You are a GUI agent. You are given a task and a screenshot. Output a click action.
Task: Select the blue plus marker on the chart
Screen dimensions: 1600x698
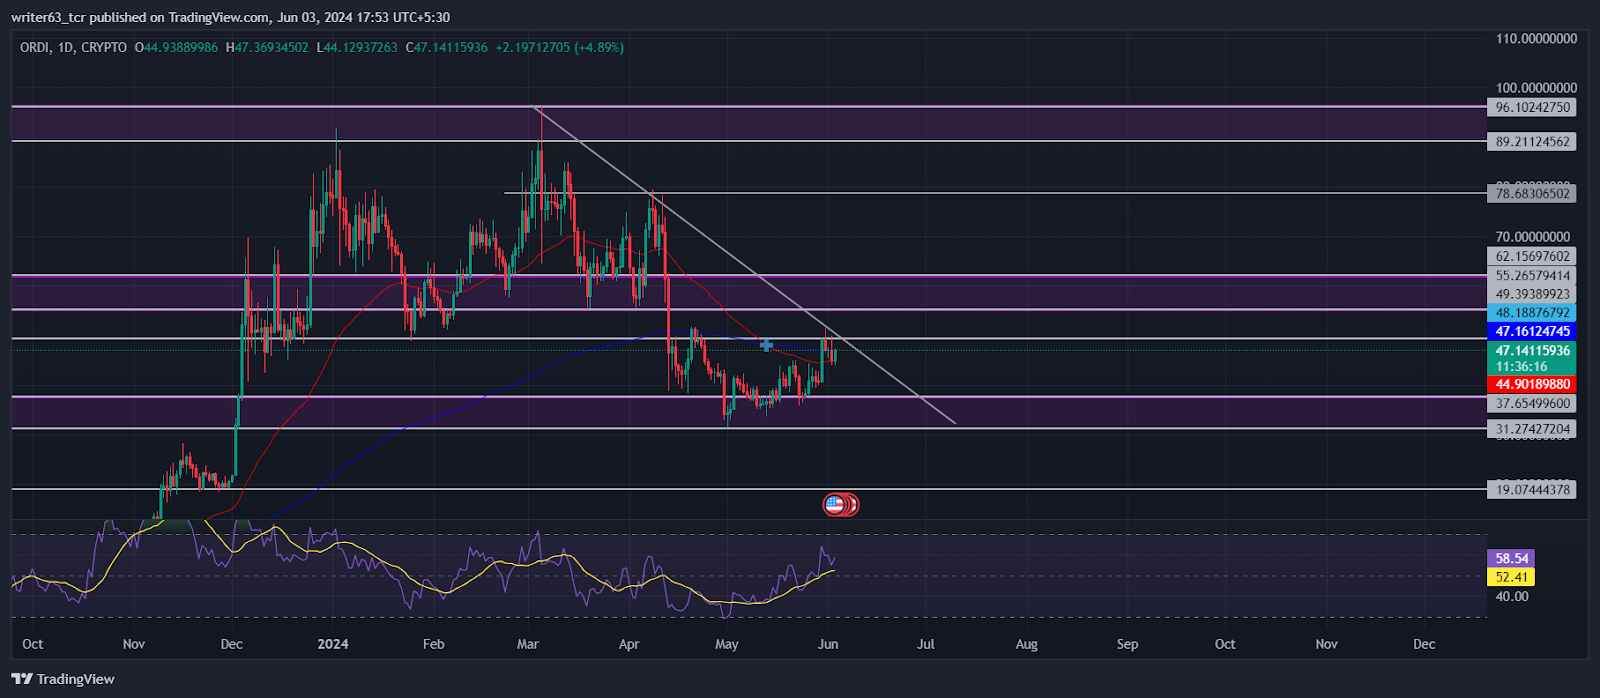tap(766, 345)
